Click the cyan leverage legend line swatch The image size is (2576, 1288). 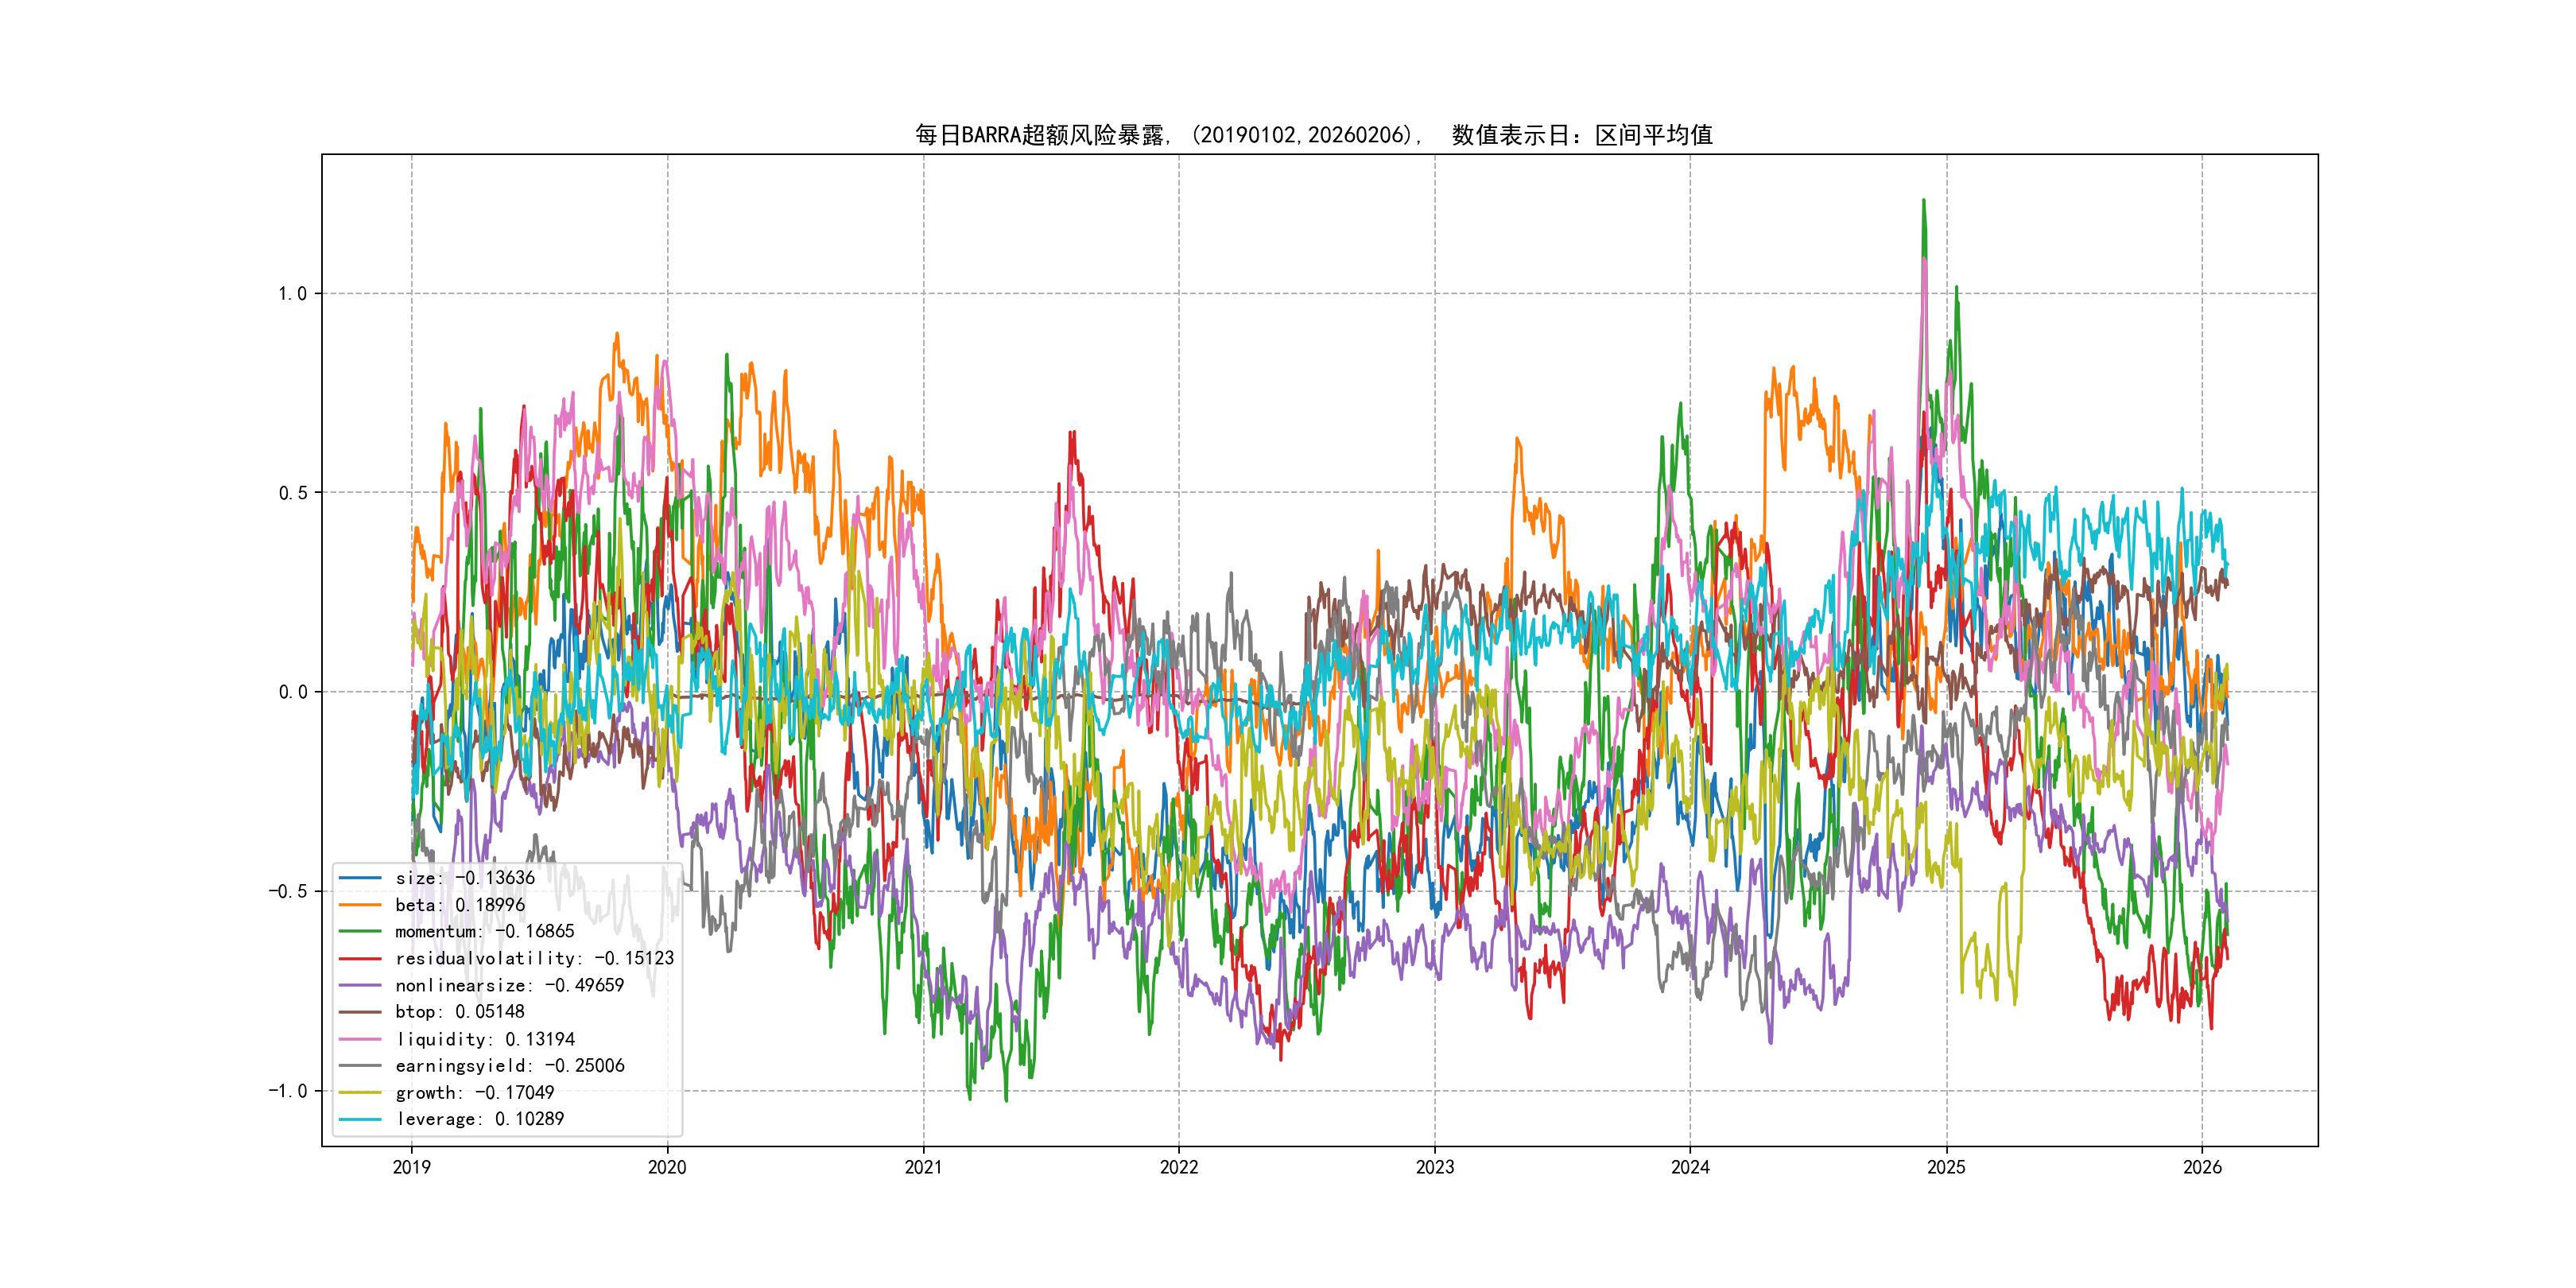tap(360, 1119)
